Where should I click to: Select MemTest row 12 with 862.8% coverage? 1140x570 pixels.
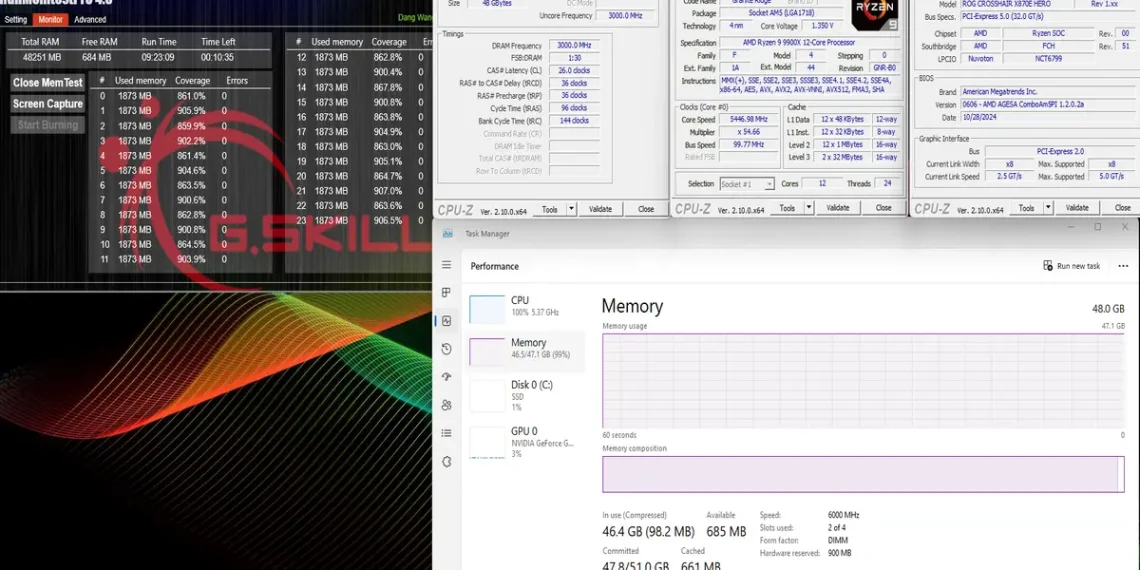(x=358, y=57)
